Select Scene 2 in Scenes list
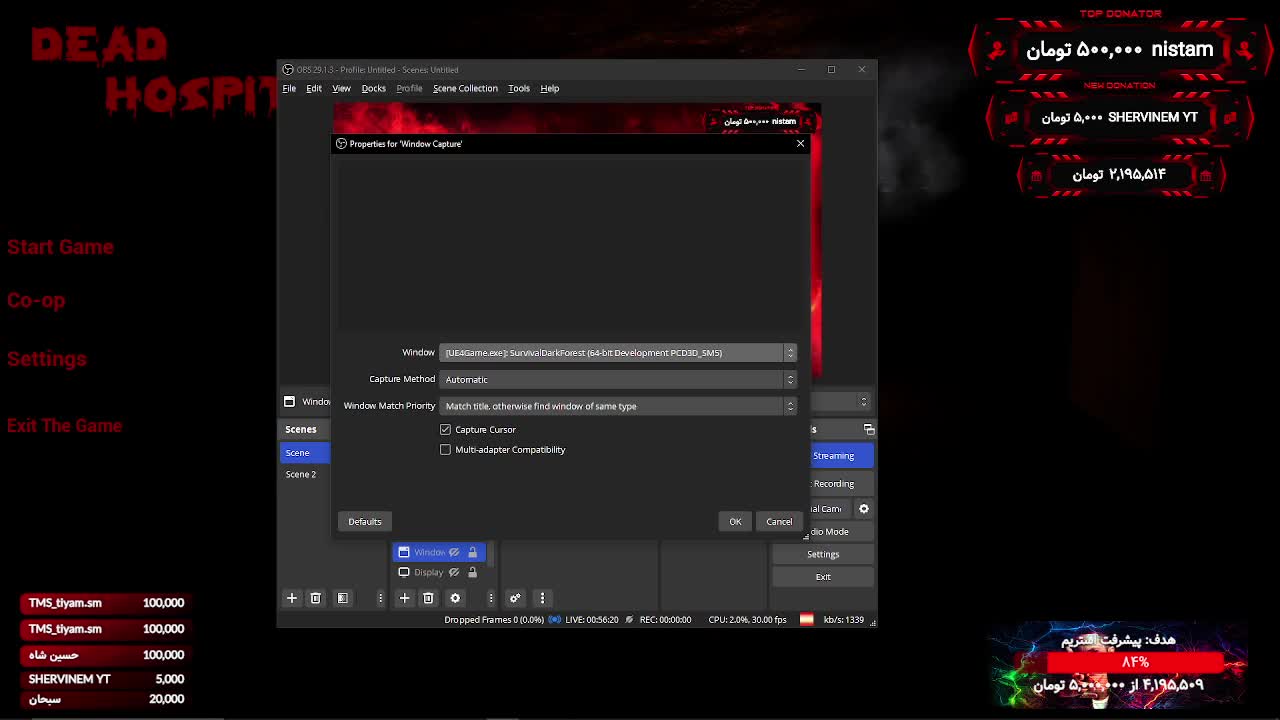 (301, 474)
